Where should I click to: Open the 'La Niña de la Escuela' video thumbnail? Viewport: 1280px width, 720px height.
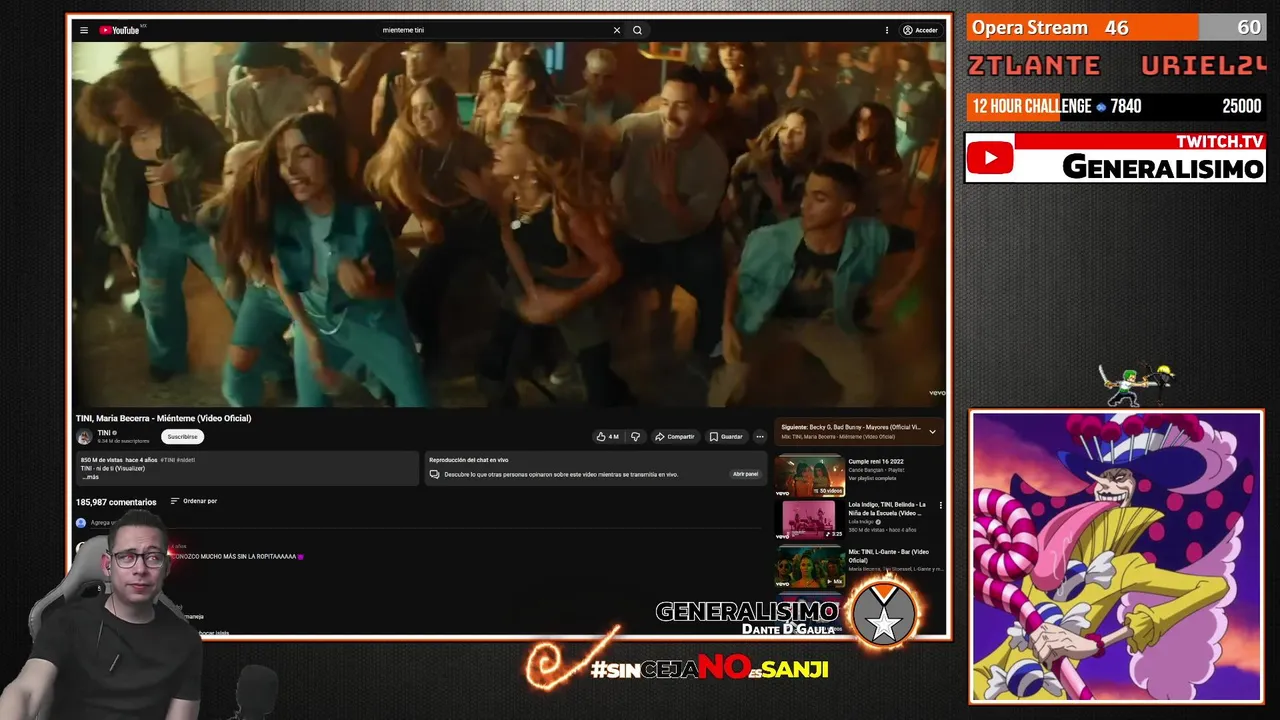[x=809, y=520]
